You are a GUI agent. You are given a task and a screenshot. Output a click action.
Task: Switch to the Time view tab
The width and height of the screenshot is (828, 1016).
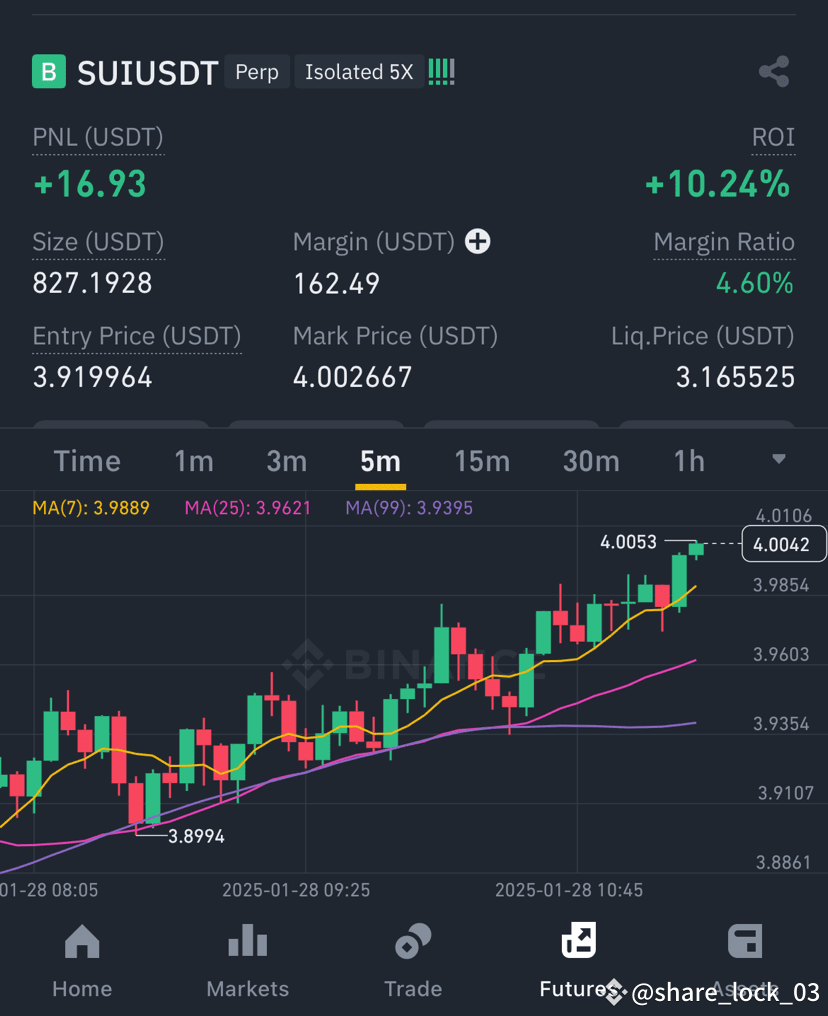click(86, 461)
